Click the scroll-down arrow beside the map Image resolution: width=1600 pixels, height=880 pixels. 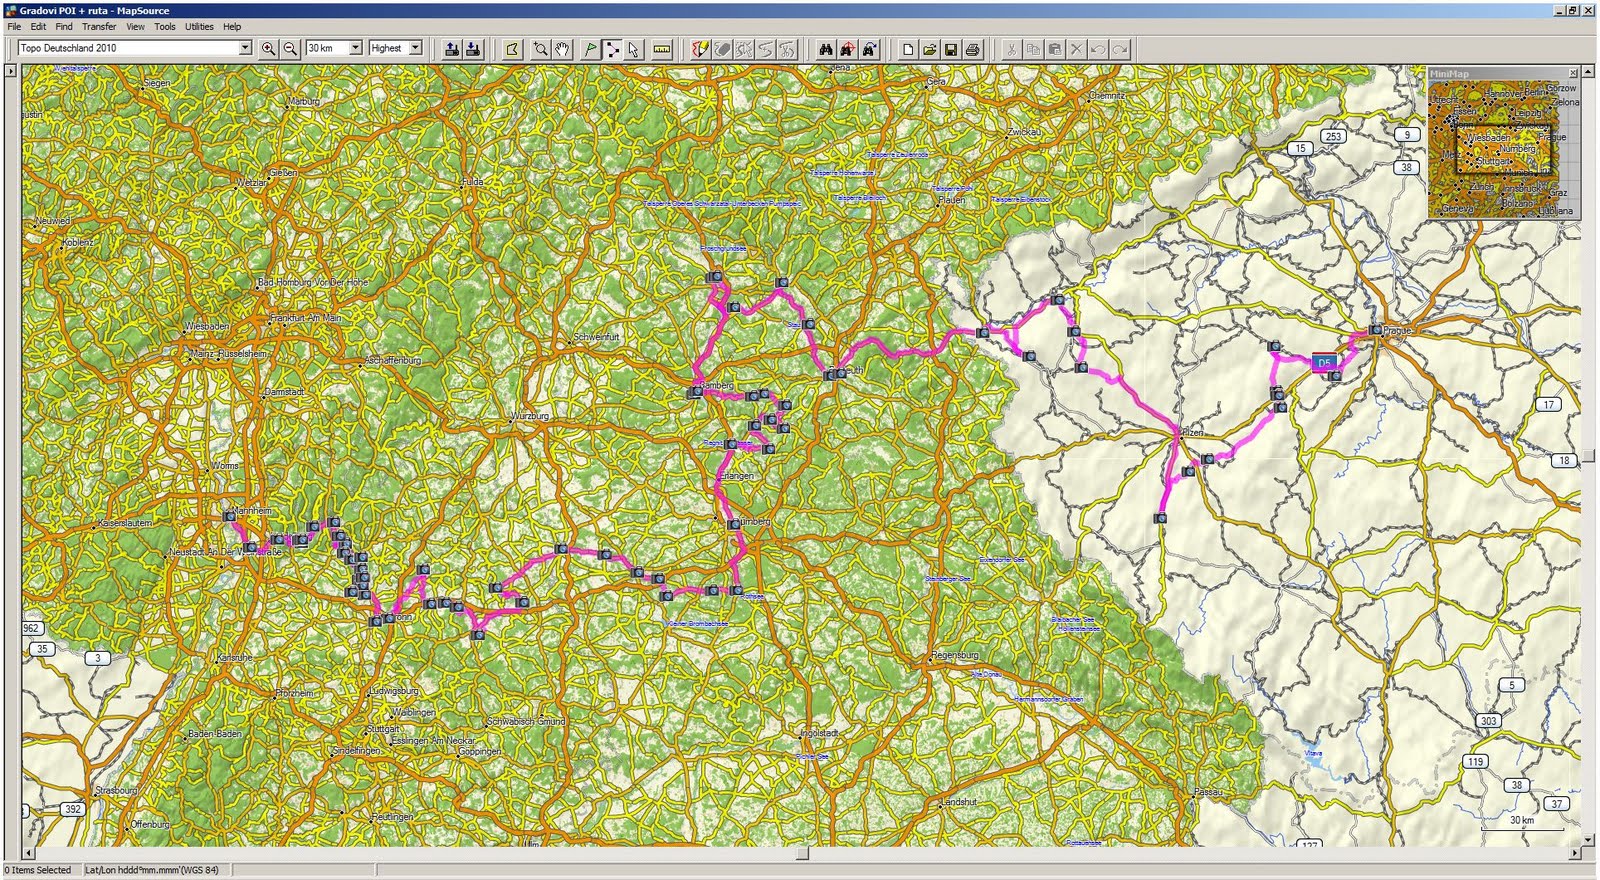[x=1590, y=840]
